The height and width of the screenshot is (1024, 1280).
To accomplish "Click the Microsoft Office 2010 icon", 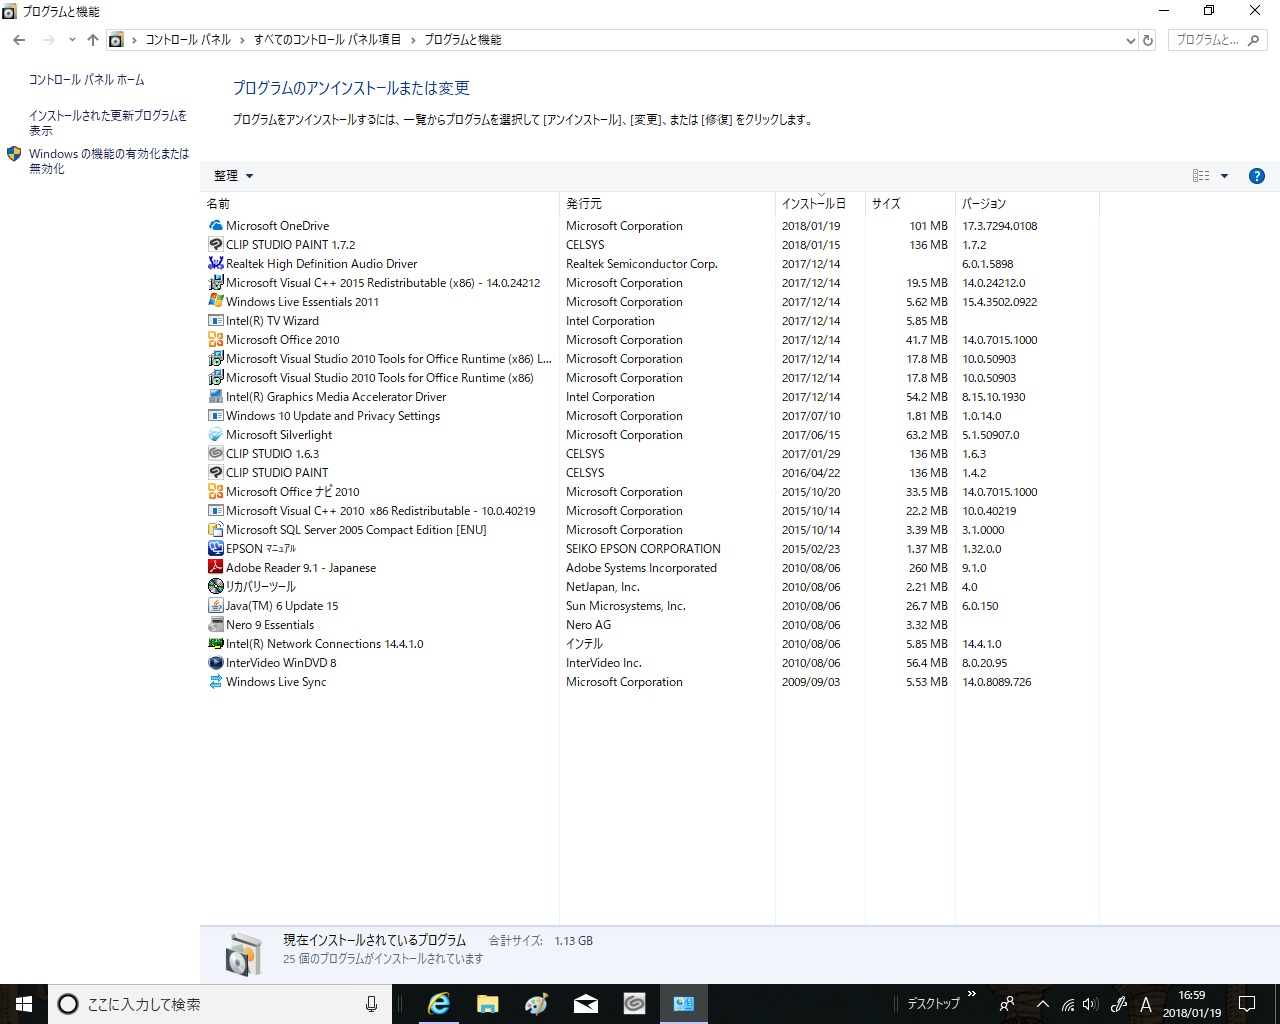I will 215,340.
